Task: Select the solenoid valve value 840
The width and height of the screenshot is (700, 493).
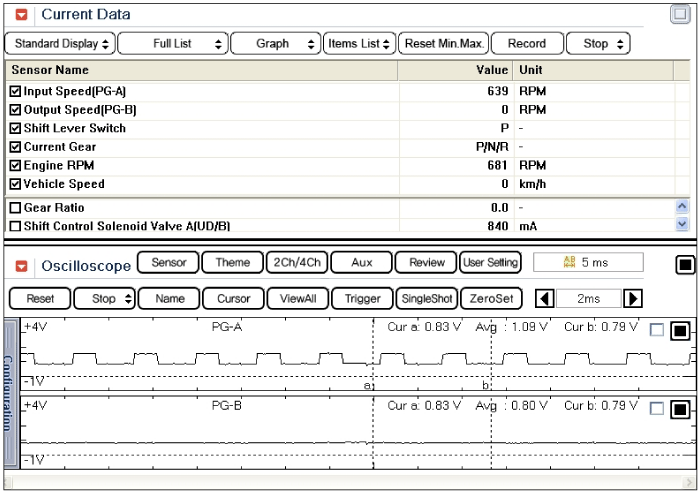Action: pyautogui.click(x=498, y=226)
